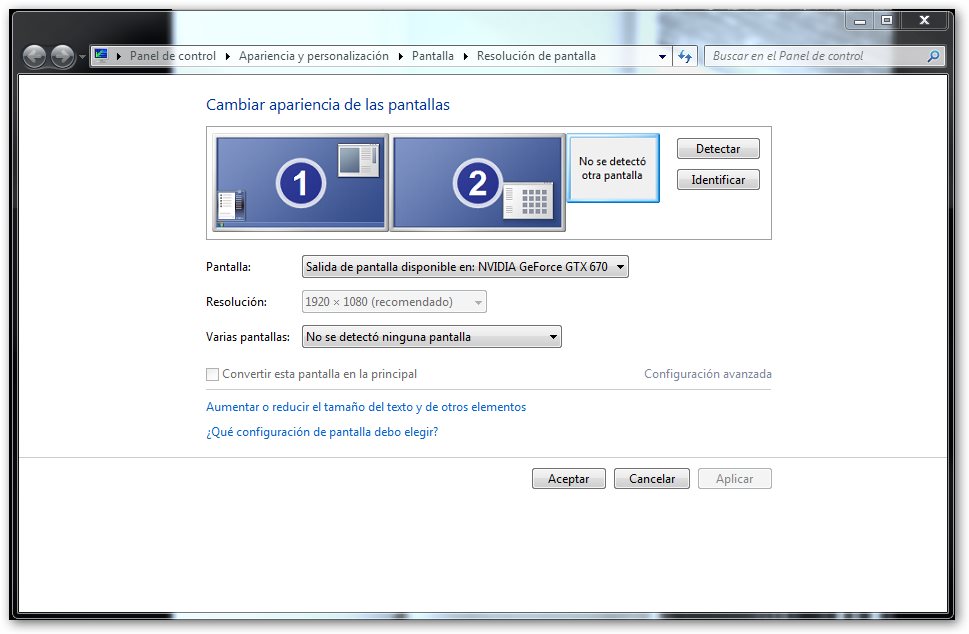This screenshot has height=634, width=969.
Task: Maximize the Resolución de pantalla window
Action: click(x=887, y=20)
